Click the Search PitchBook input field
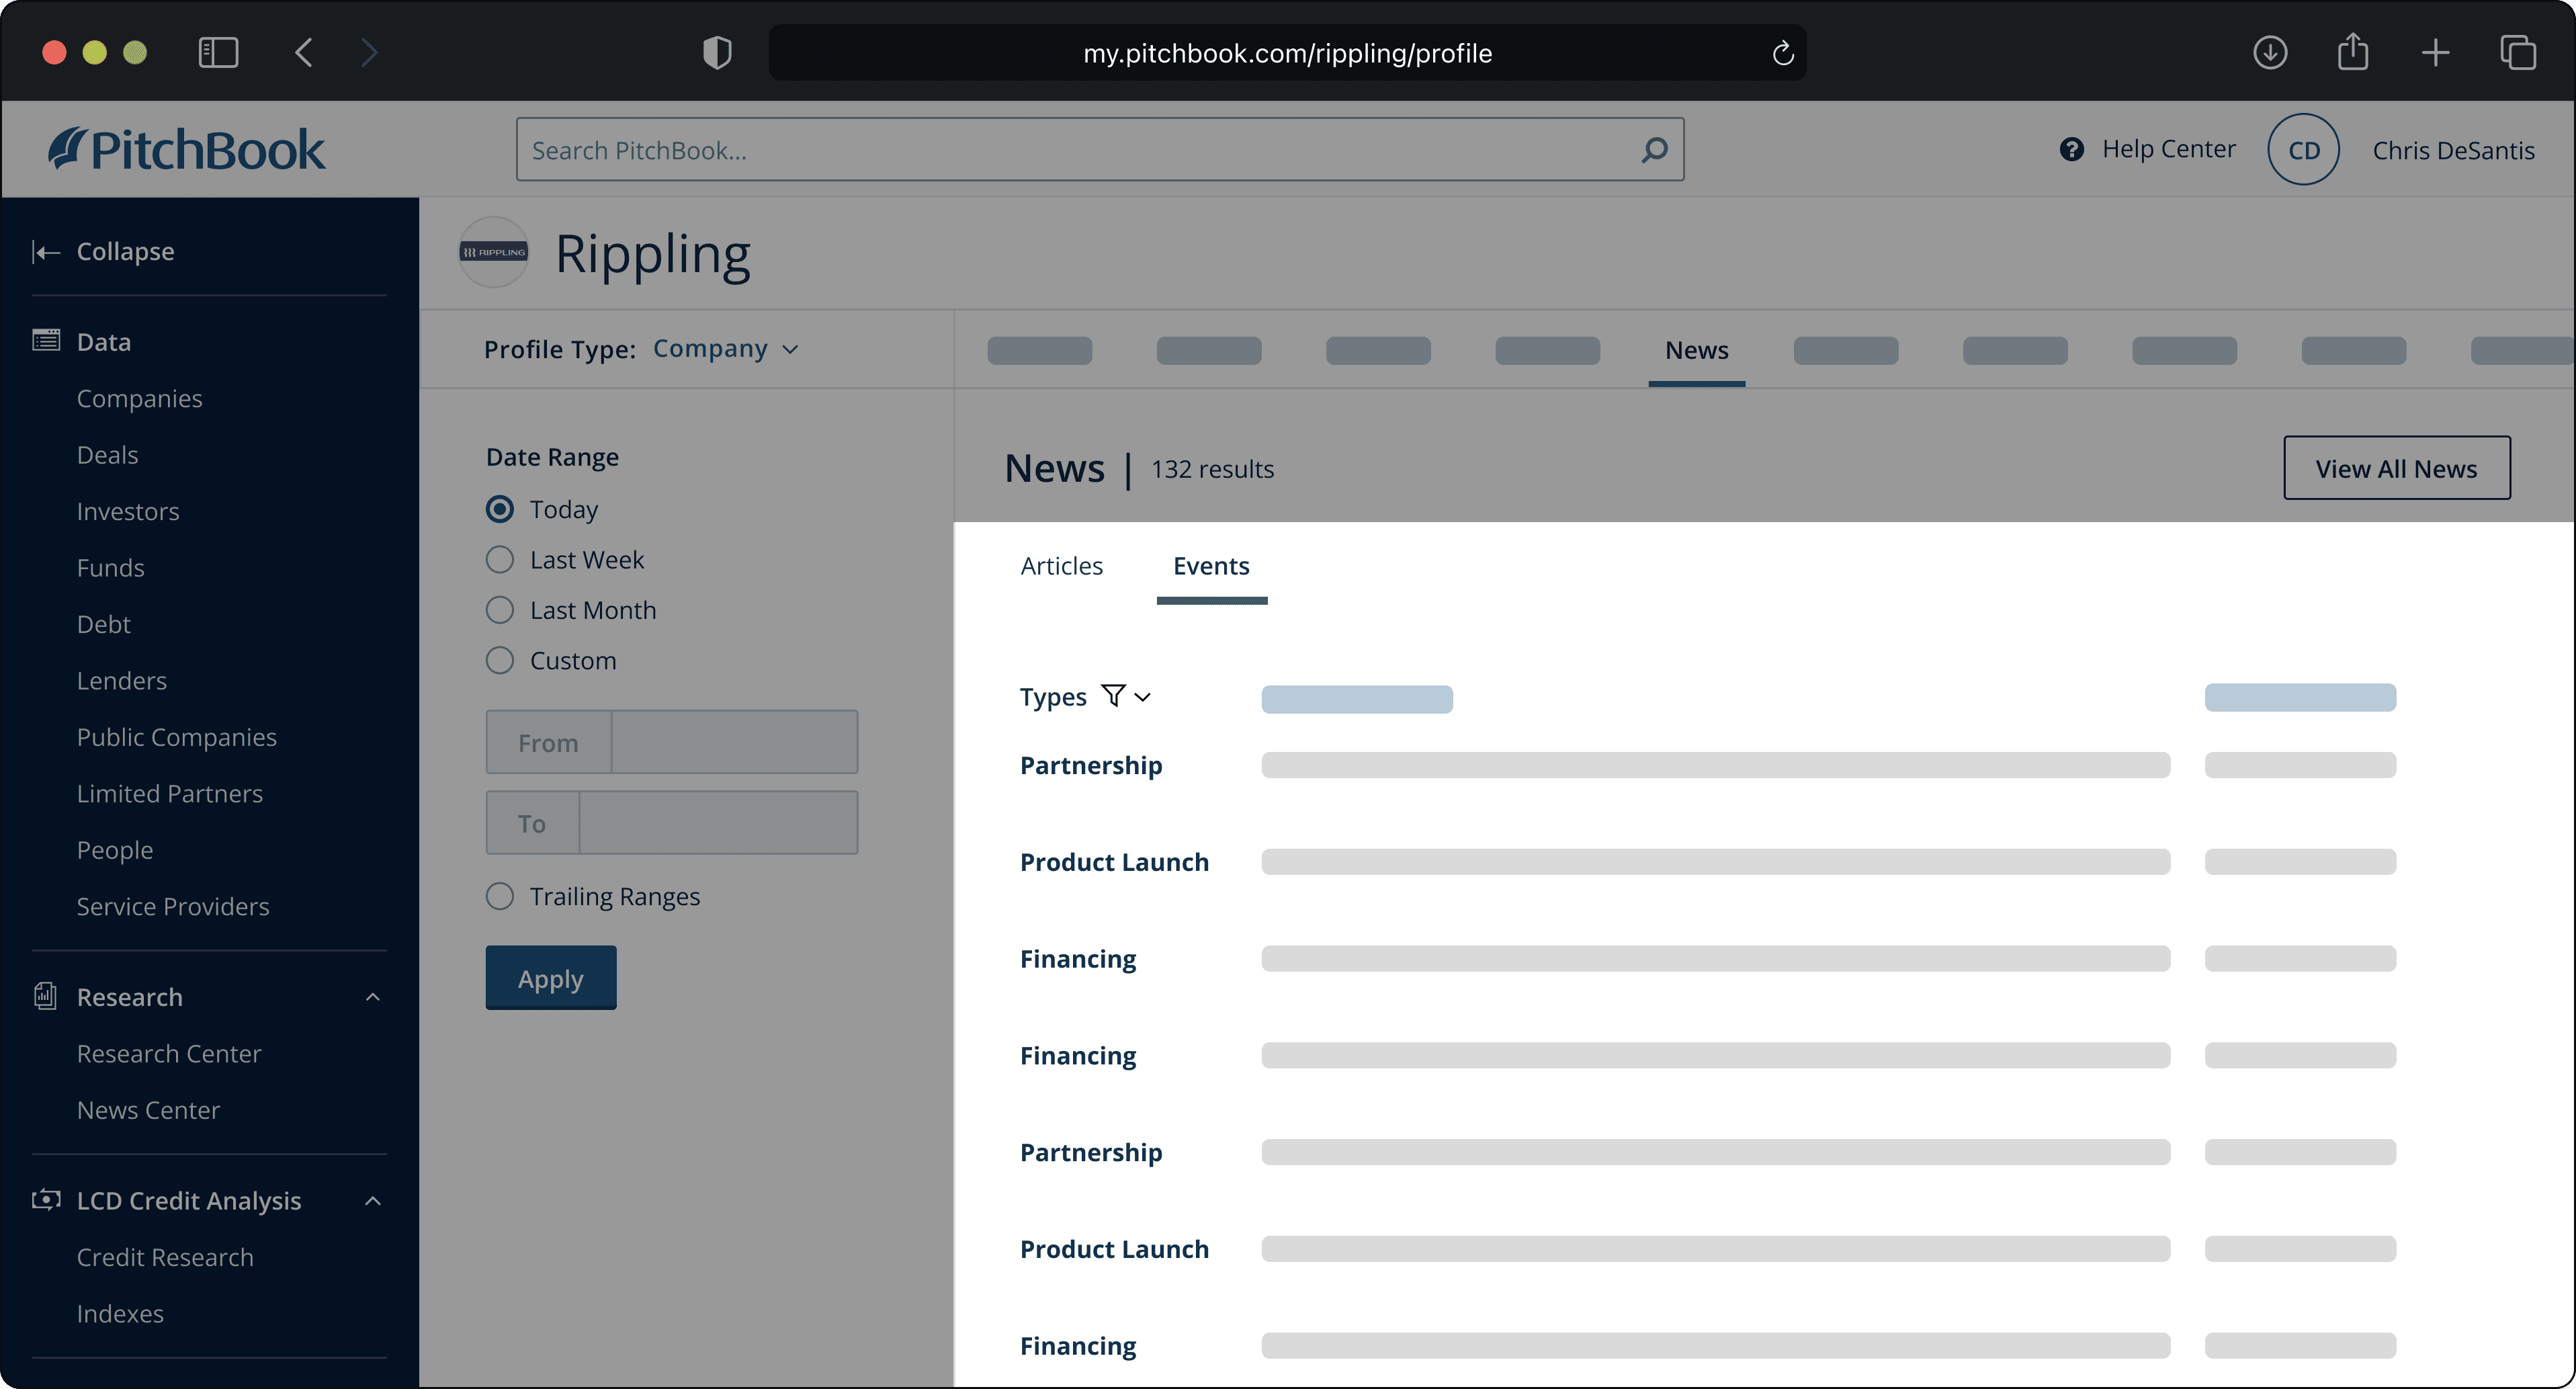Image resolution: width=2576 pixels, height=1389 pixels. click(1080, 150)
